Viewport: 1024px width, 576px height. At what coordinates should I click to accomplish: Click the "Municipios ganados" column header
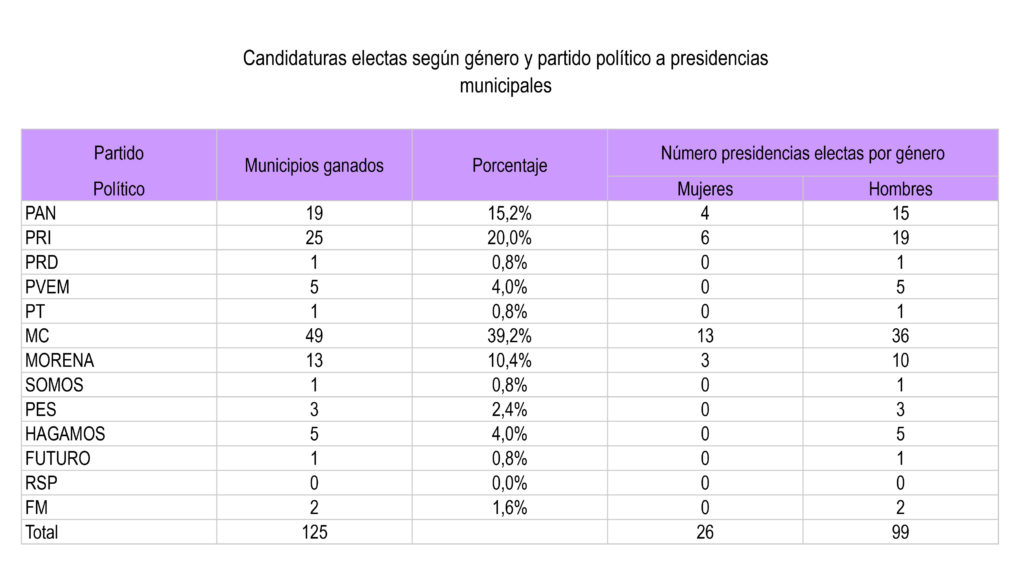[314, 166]
